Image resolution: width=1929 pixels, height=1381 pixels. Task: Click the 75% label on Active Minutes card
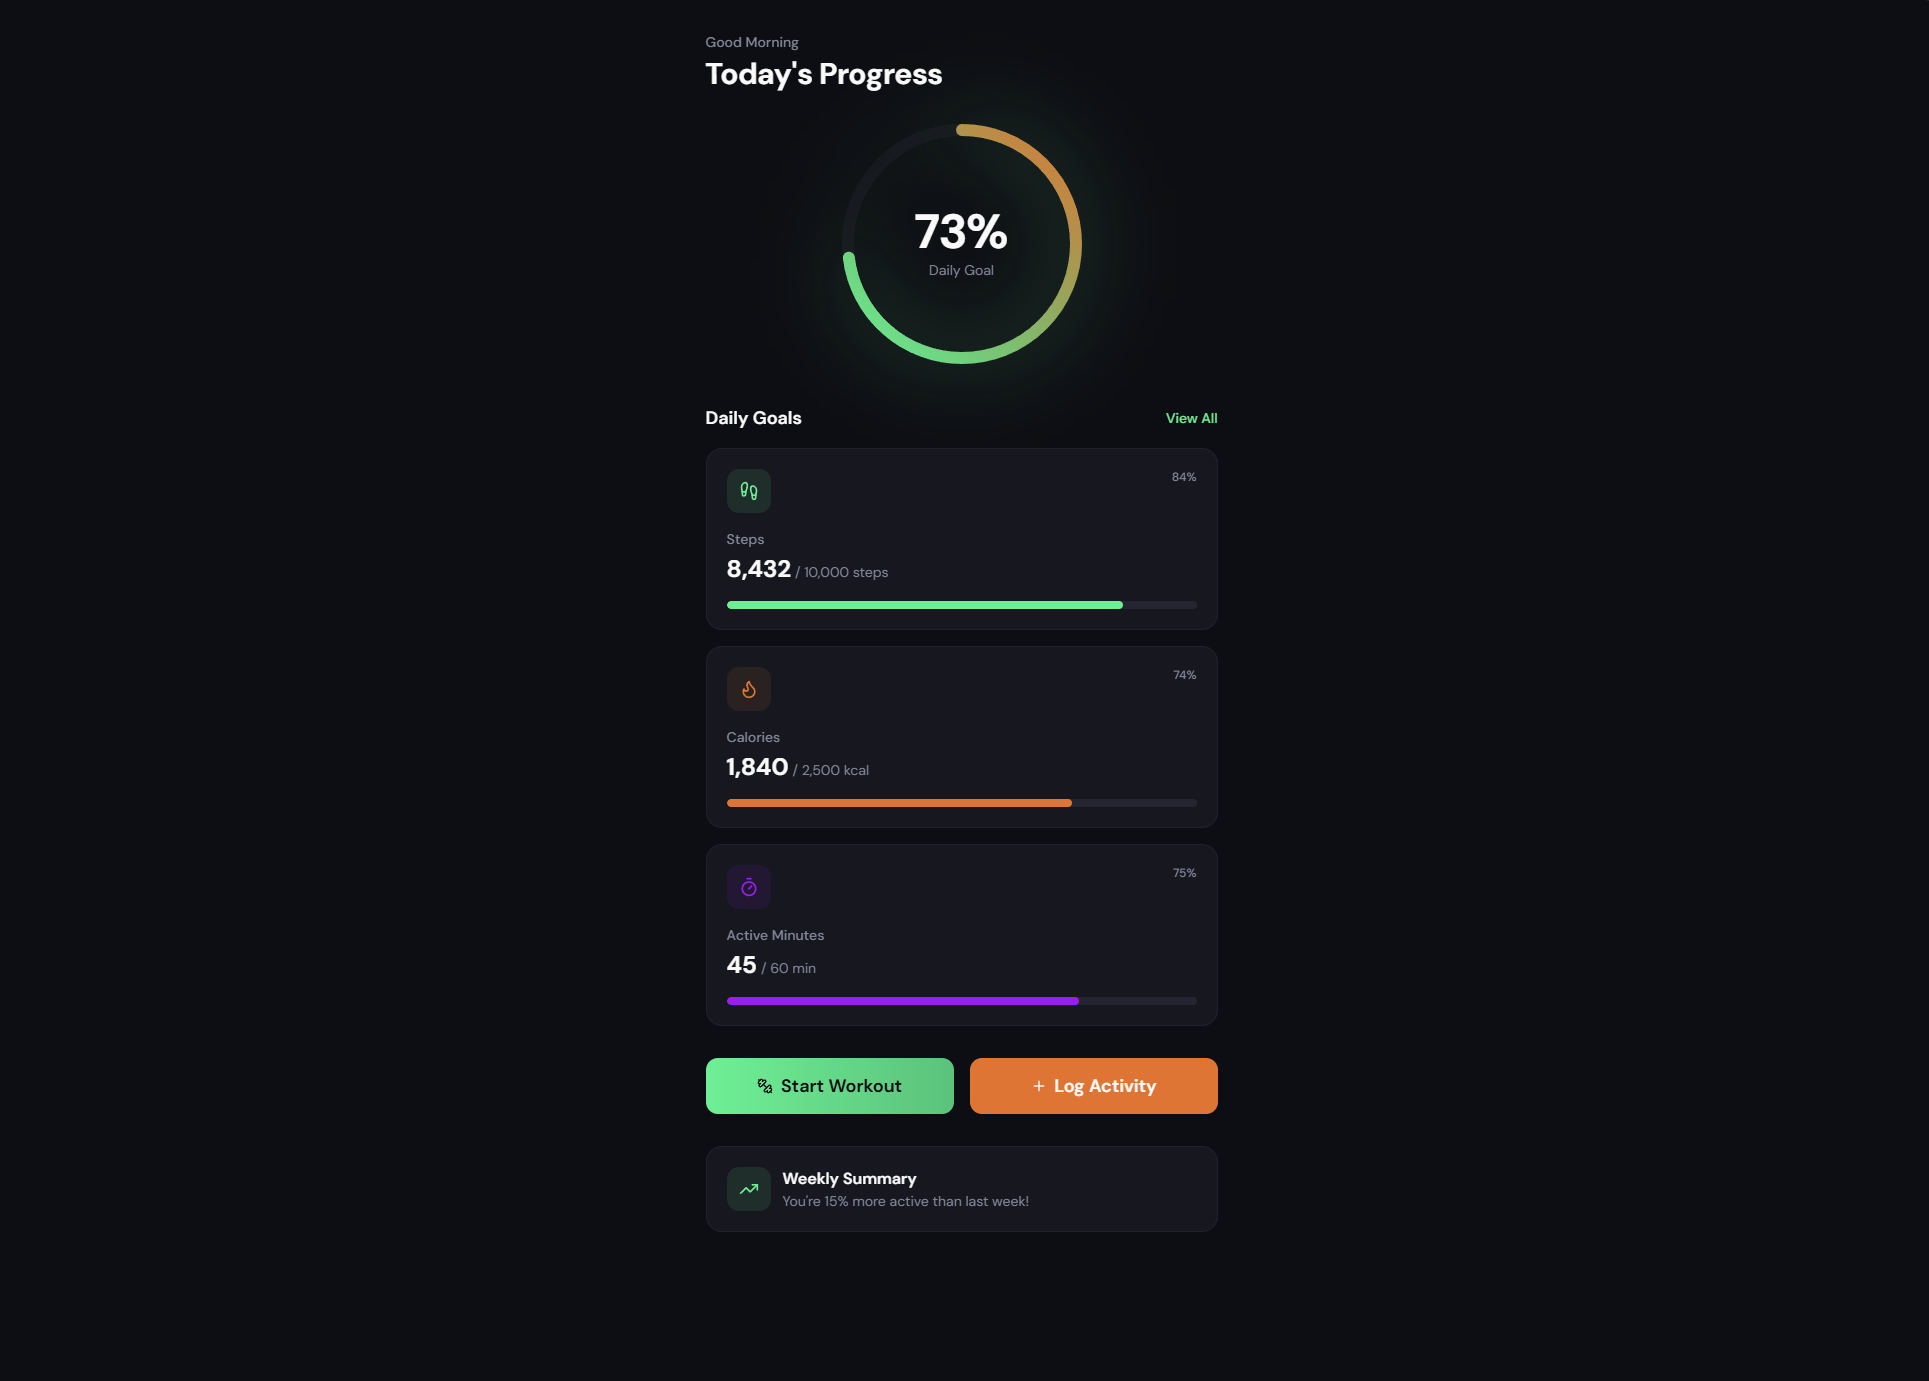point(1184,873)
